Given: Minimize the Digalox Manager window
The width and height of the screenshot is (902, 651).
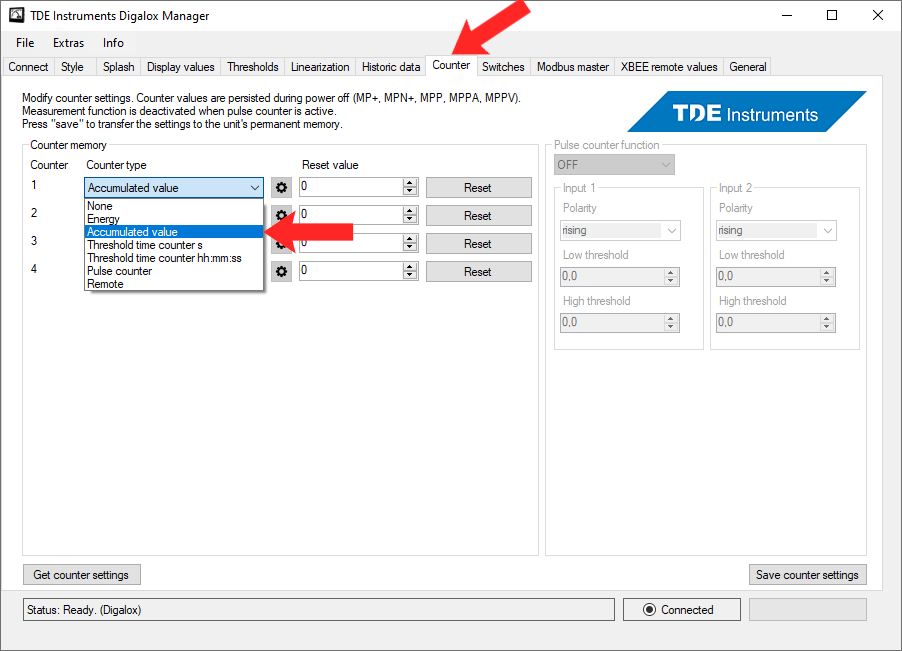Looking at the screenshot, I should click(x=787, y=16).
